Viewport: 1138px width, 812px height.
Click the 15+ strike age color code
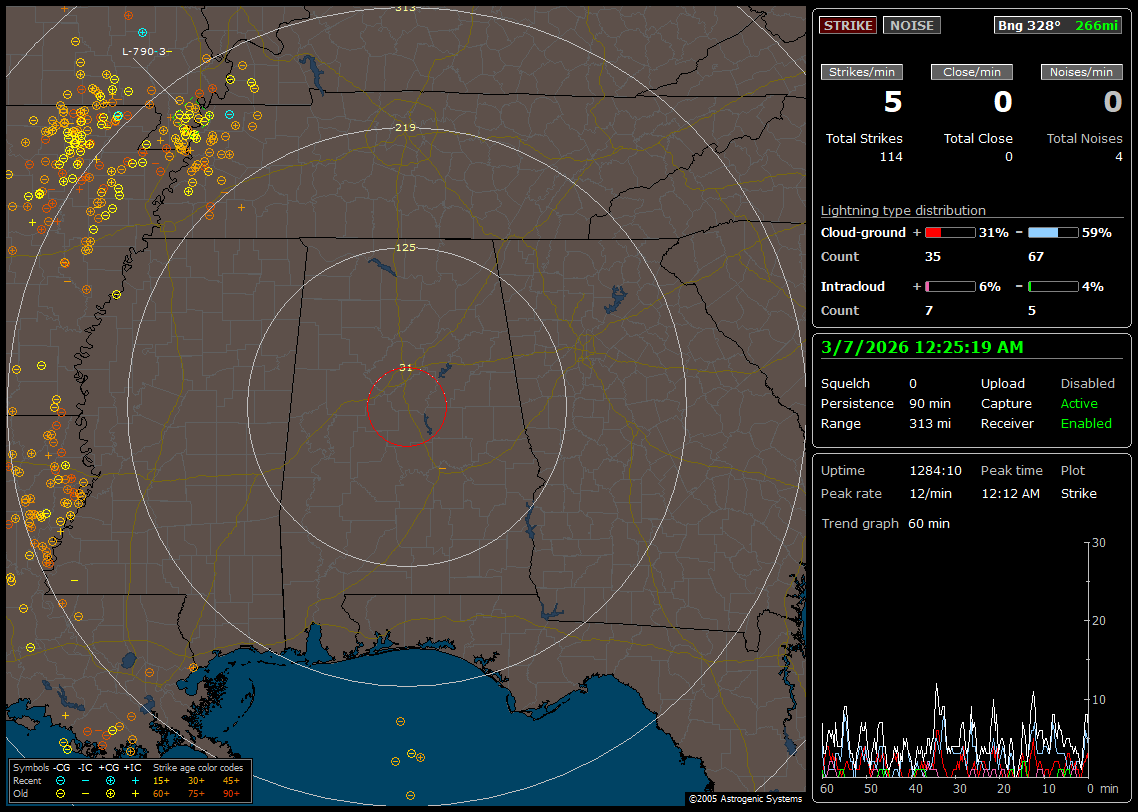161,780
